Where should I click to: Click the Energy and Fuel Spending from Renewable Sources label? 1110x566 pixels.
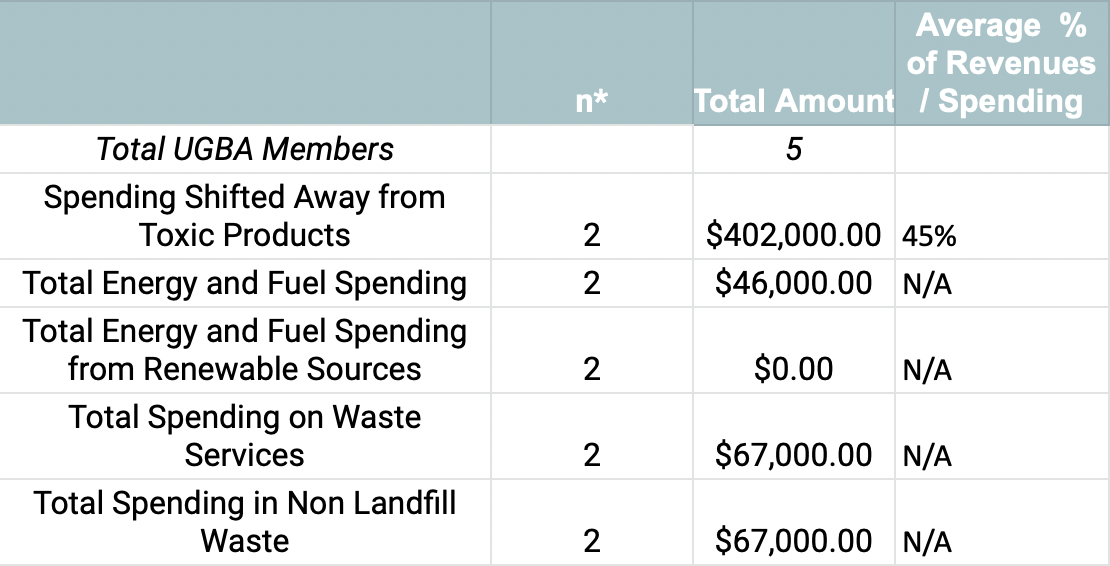[x=245, y=350]
